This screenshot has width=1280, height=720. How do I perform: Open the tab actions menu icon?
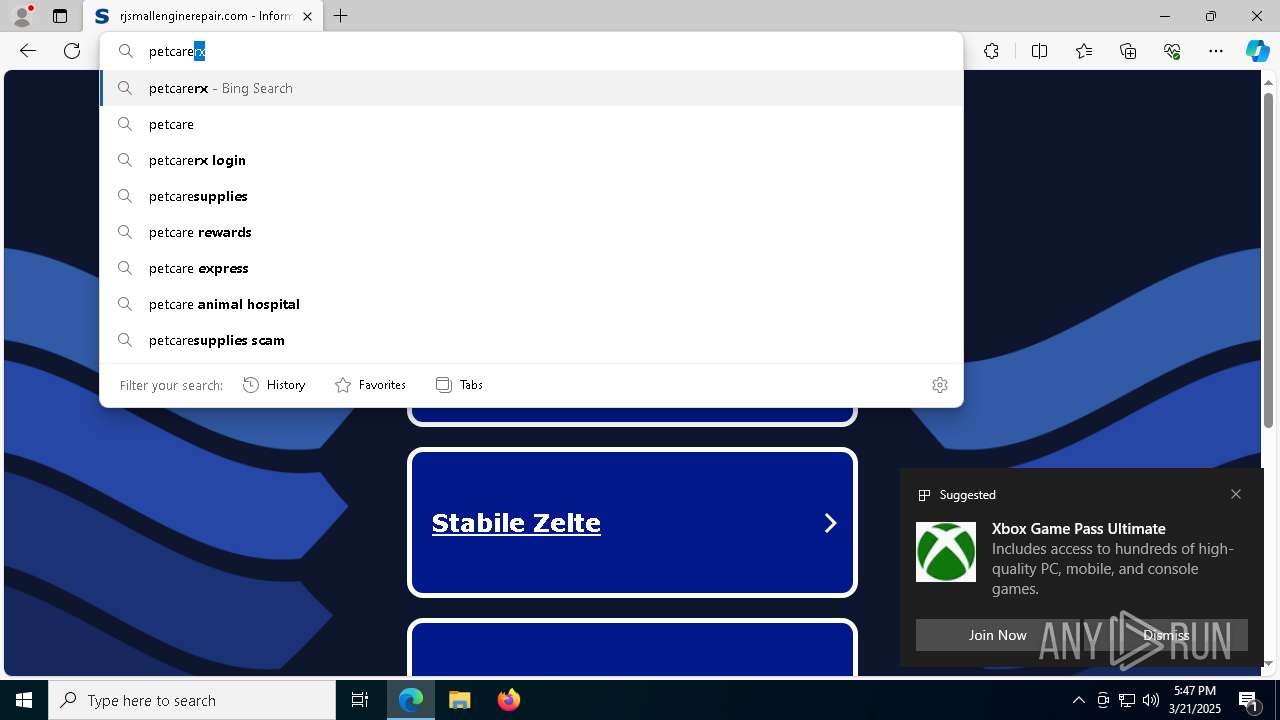[x=60, y=16]
